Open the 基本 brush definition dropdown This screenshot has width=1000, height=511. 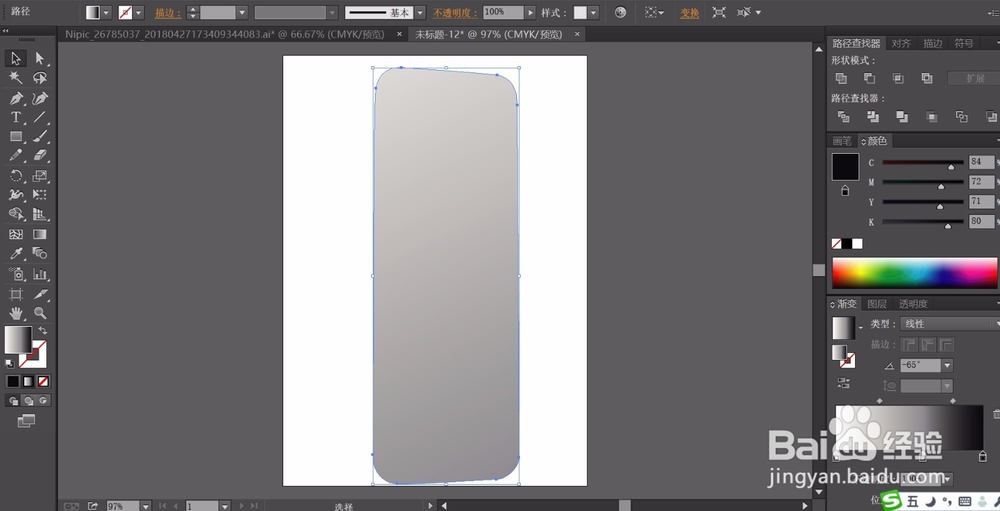420,12
